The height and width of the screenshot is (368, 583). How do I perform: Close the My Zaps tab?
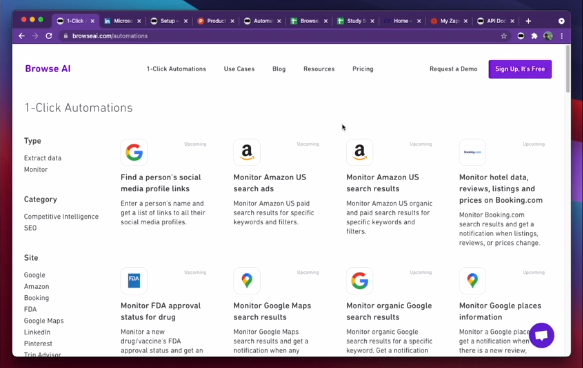point(466,21)
